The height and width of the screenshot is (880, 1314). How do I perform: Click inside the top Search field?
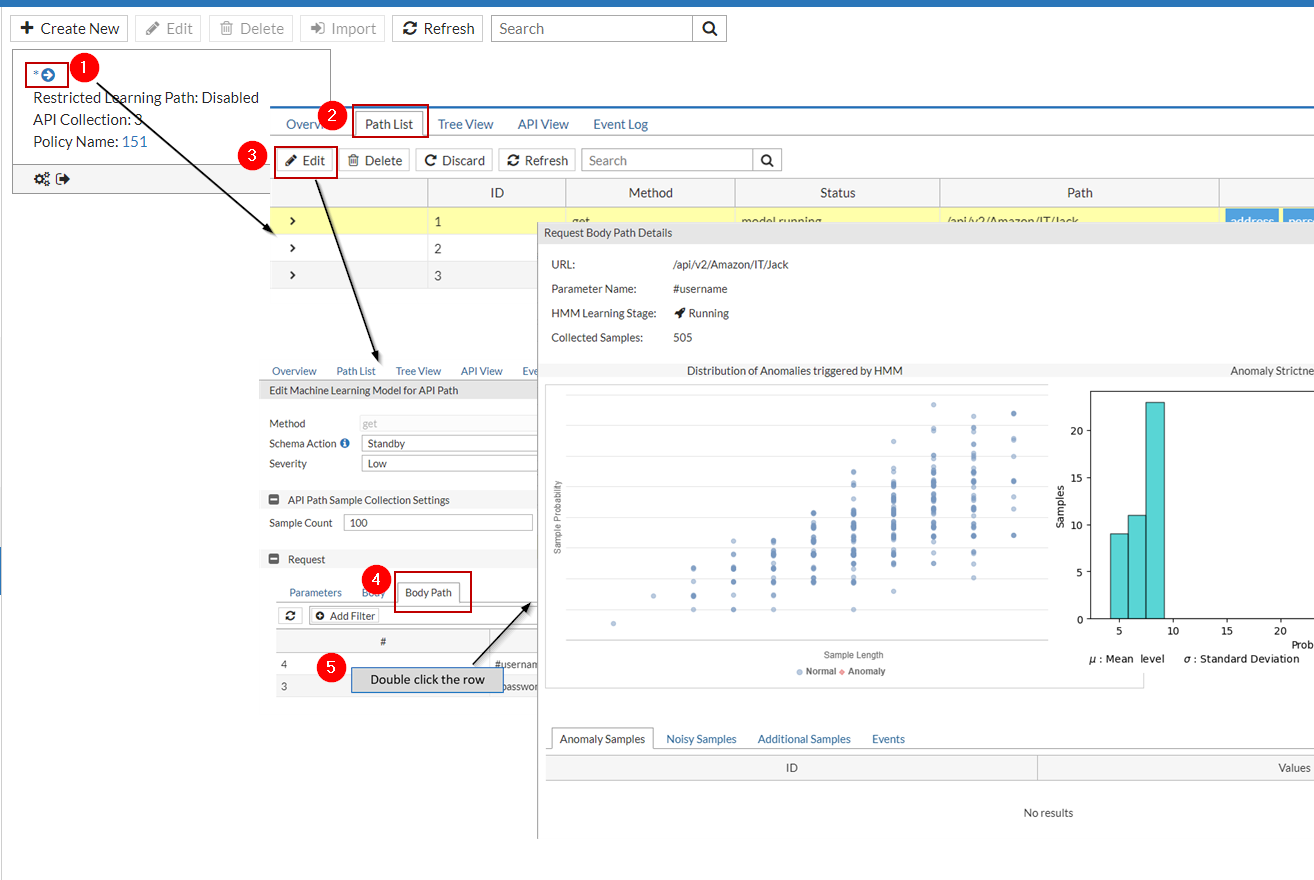point(590,28)
